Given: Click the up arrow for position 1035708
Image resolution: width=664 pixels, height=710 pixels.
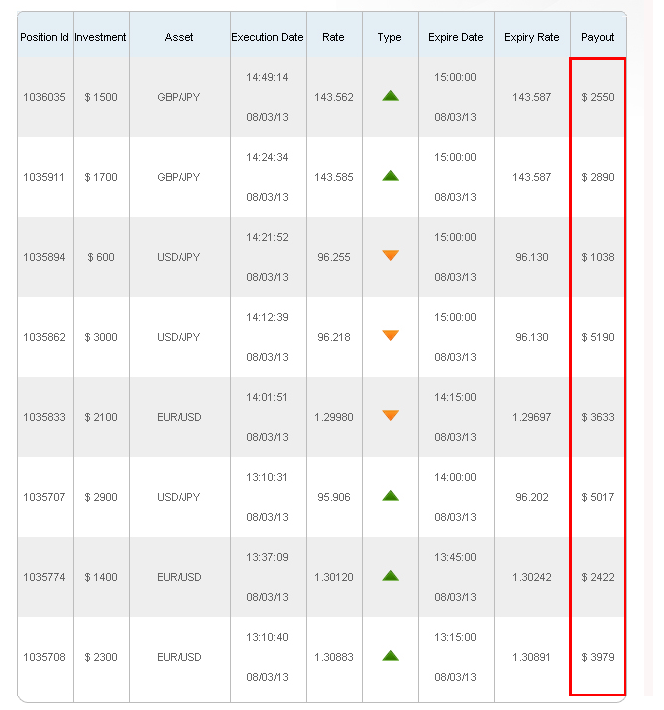Looking at the screenshot, I should pos(390,656).
